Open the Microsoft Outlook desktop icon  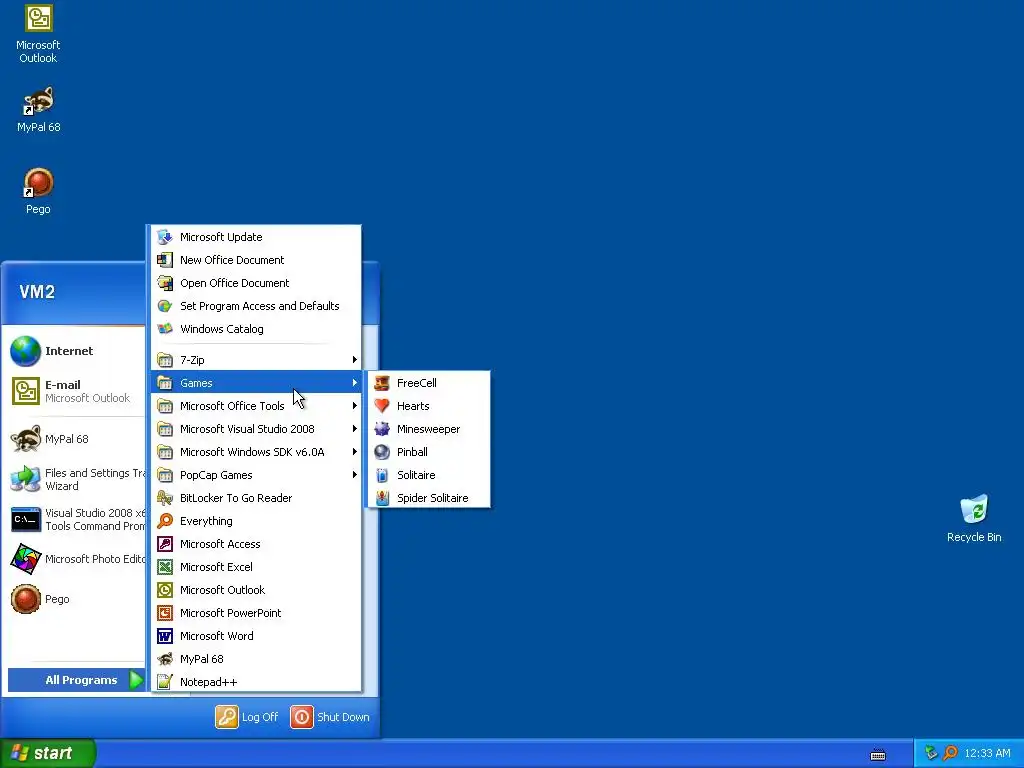coord(38,34)
